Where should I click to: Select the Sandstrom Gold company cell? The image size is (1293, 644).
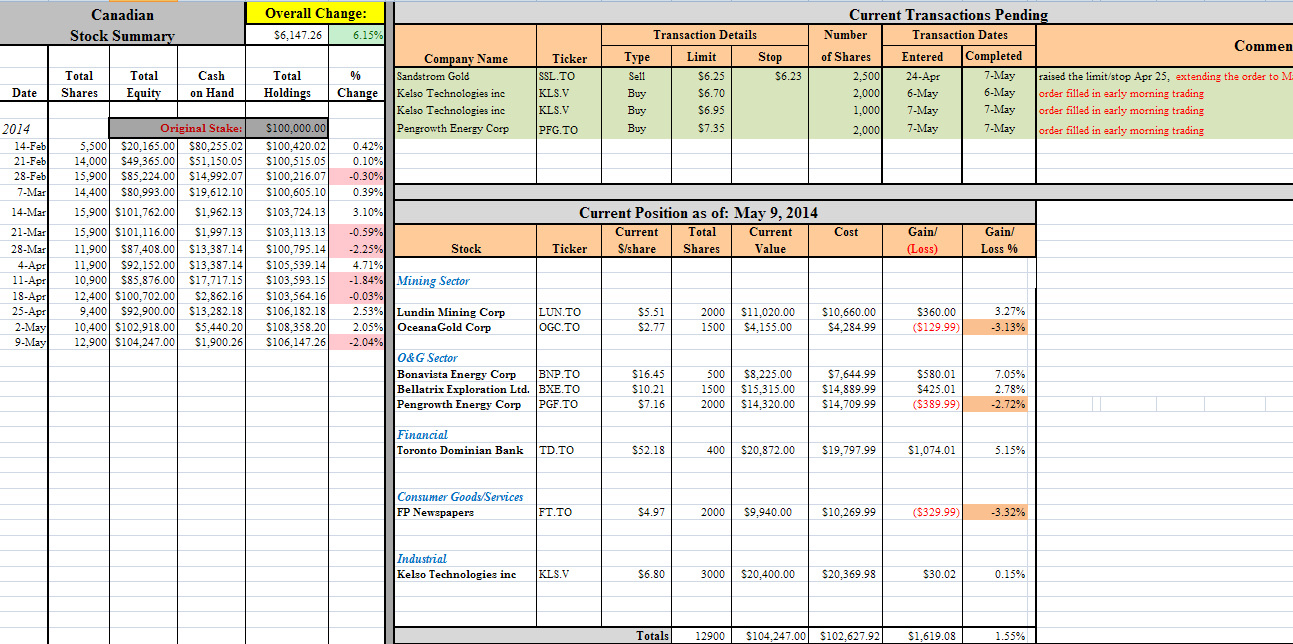[x=466, y=76]
